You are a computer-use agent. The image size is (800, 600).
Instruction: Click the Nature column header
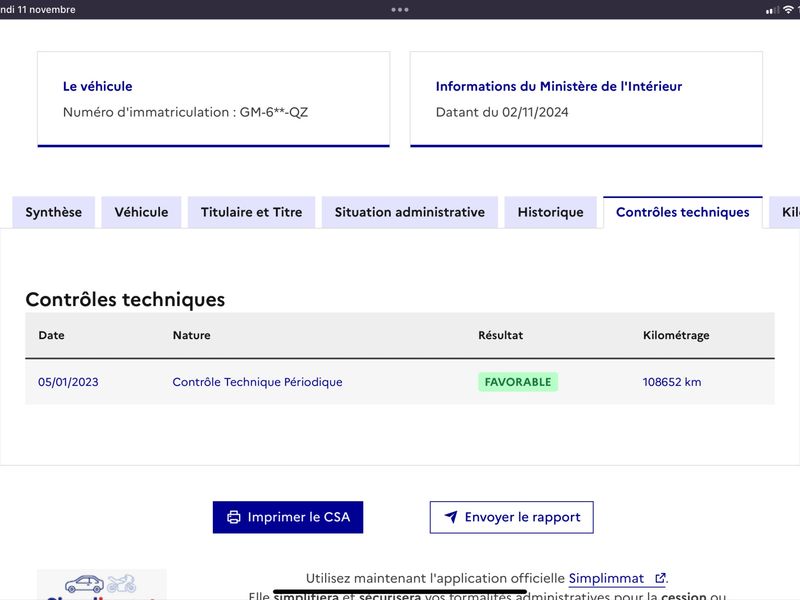click(191, 335)
